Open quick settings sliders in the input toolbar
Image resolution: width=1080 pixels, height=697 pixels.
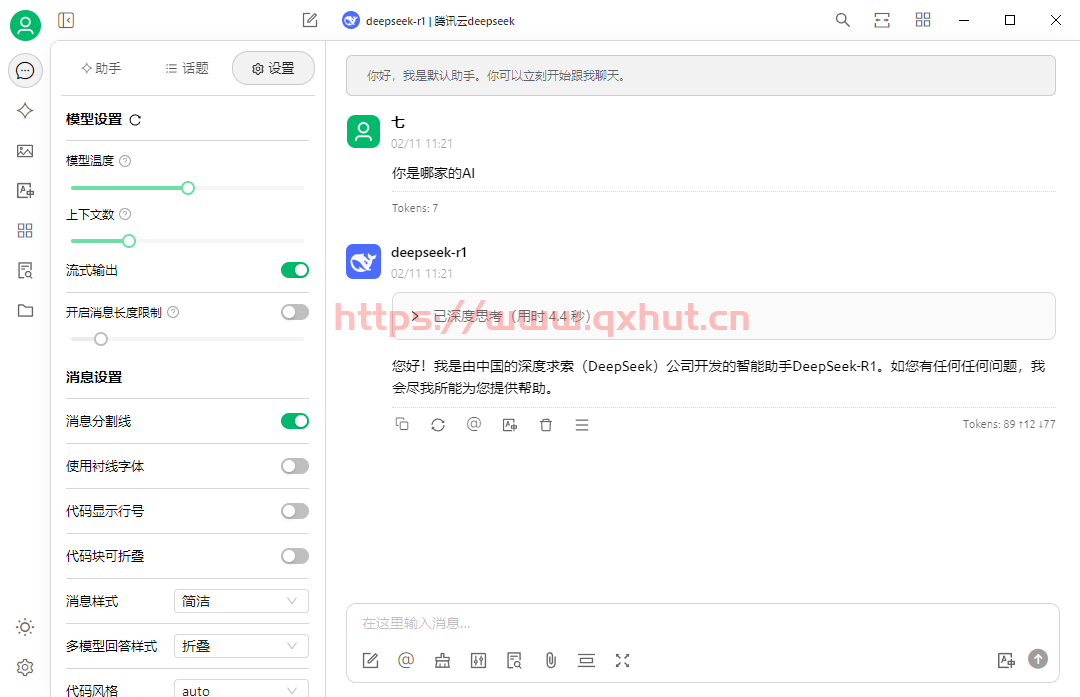coord(479,660)
